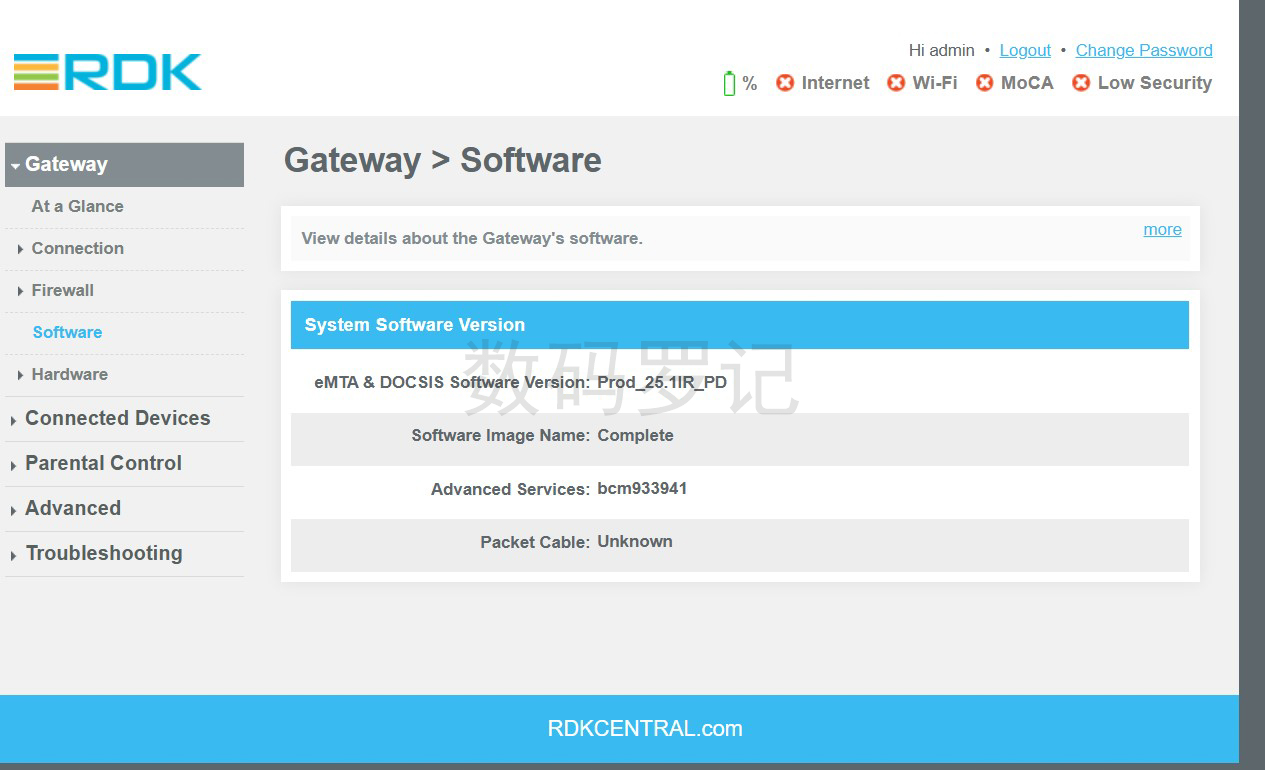
Task: Click the red Internet status icon
Action: 785,83
